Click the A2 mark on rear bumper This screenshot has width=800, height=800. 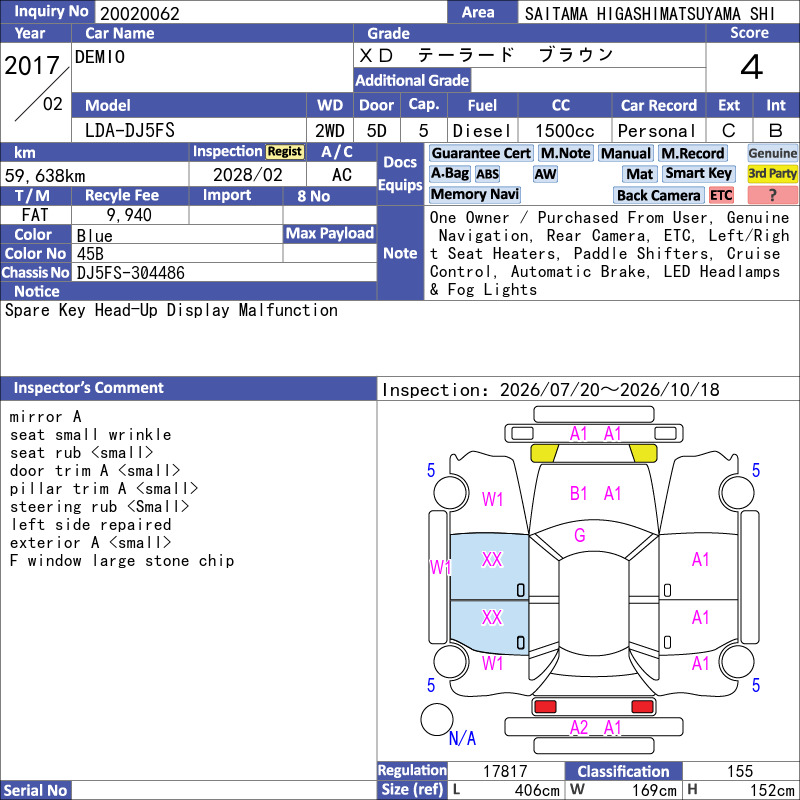click(x=579, y=727)
